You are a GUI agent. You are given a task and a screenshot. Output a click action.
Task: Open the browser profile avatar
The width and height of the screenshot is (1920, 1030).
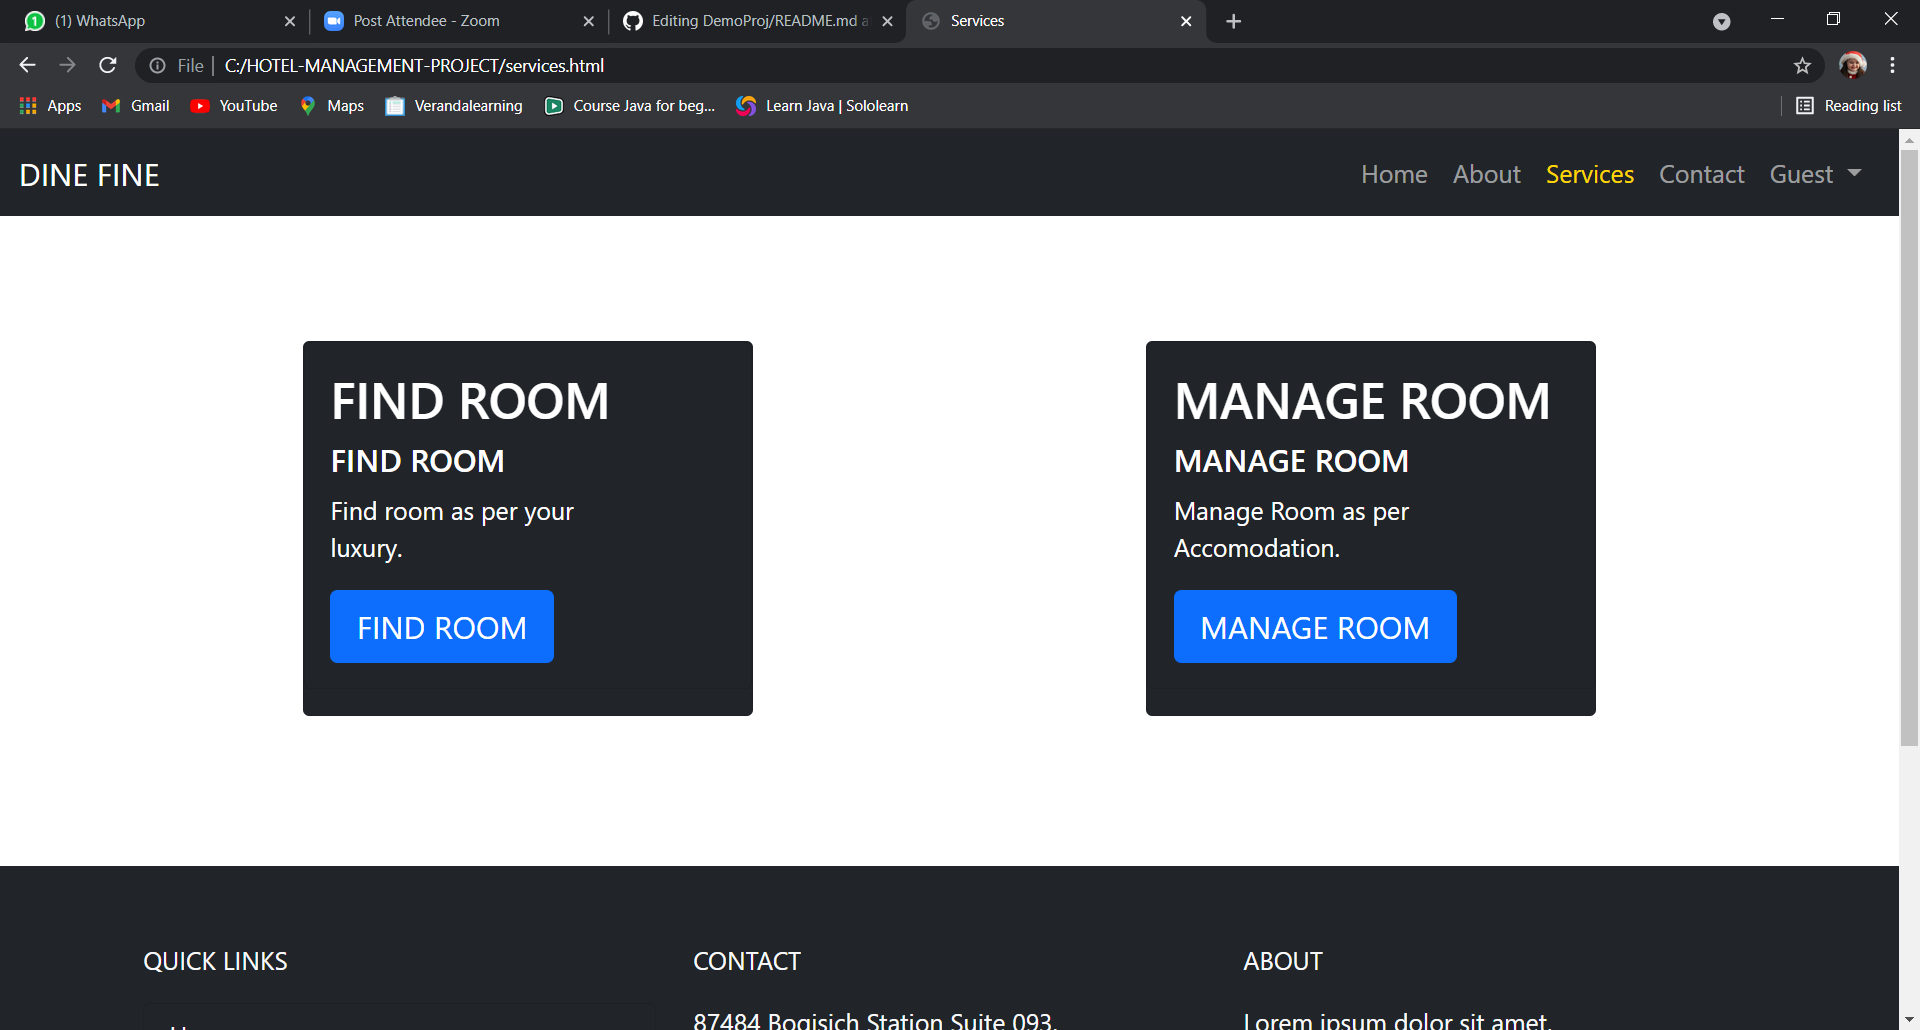click(x=1853, y=65)
